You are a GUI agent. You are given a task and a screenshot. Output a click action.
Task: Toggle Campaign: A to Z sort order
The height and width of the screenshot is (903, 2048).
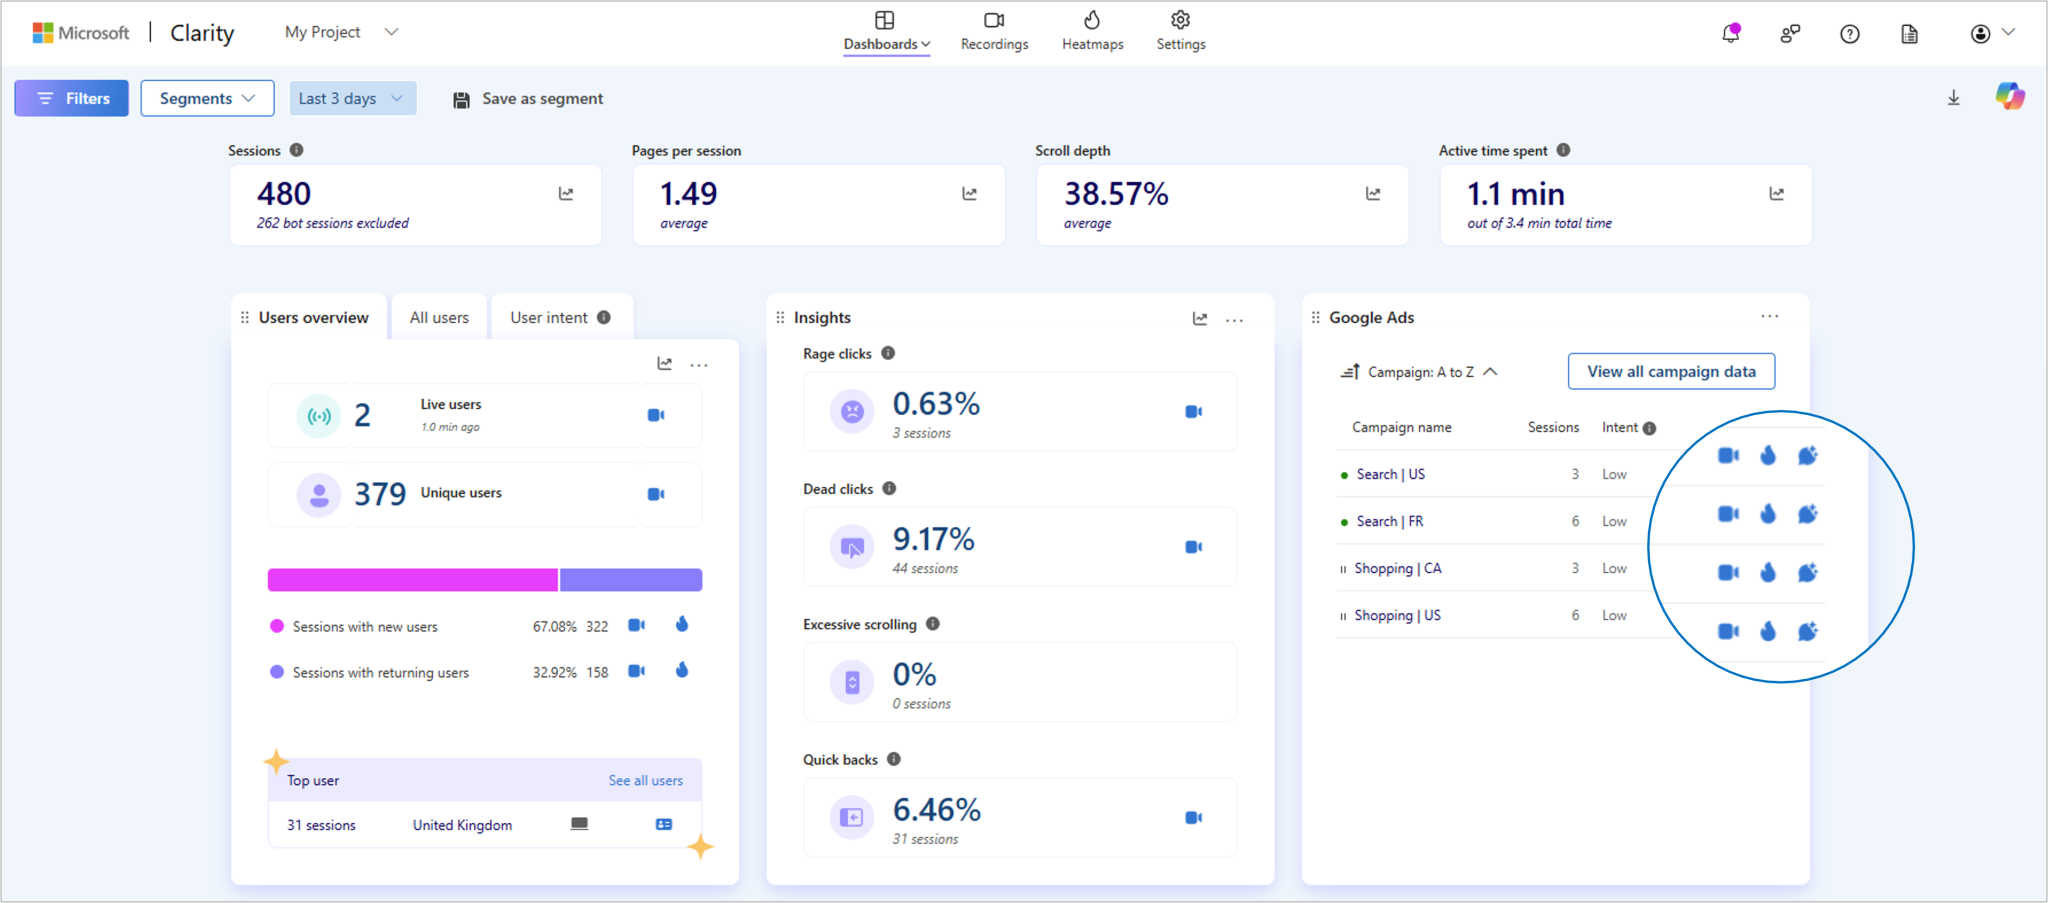(1418, 372)
